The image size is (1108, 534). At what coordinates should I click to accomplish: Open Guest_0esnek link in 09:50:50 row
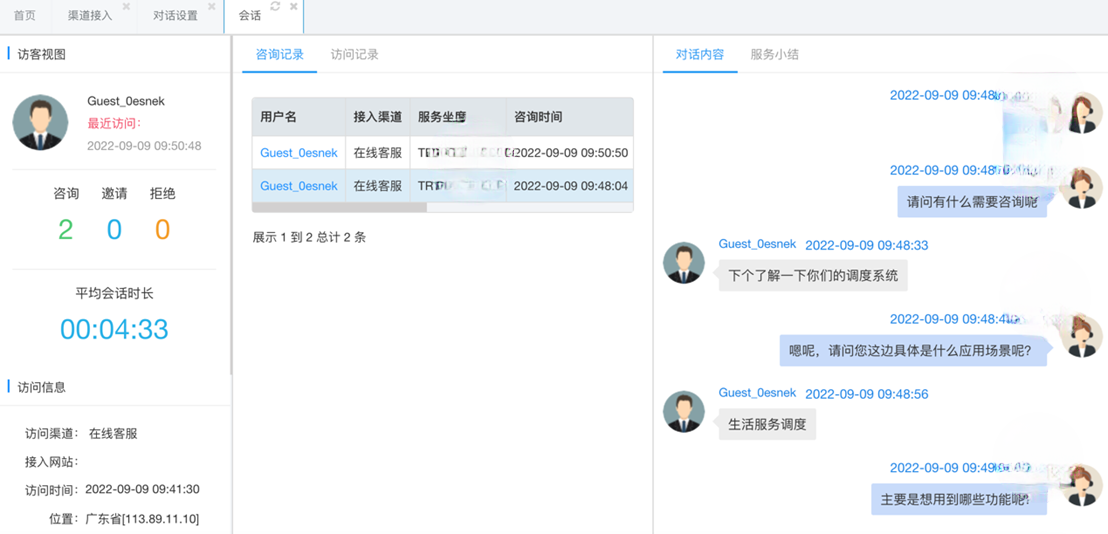coord(298,153)
